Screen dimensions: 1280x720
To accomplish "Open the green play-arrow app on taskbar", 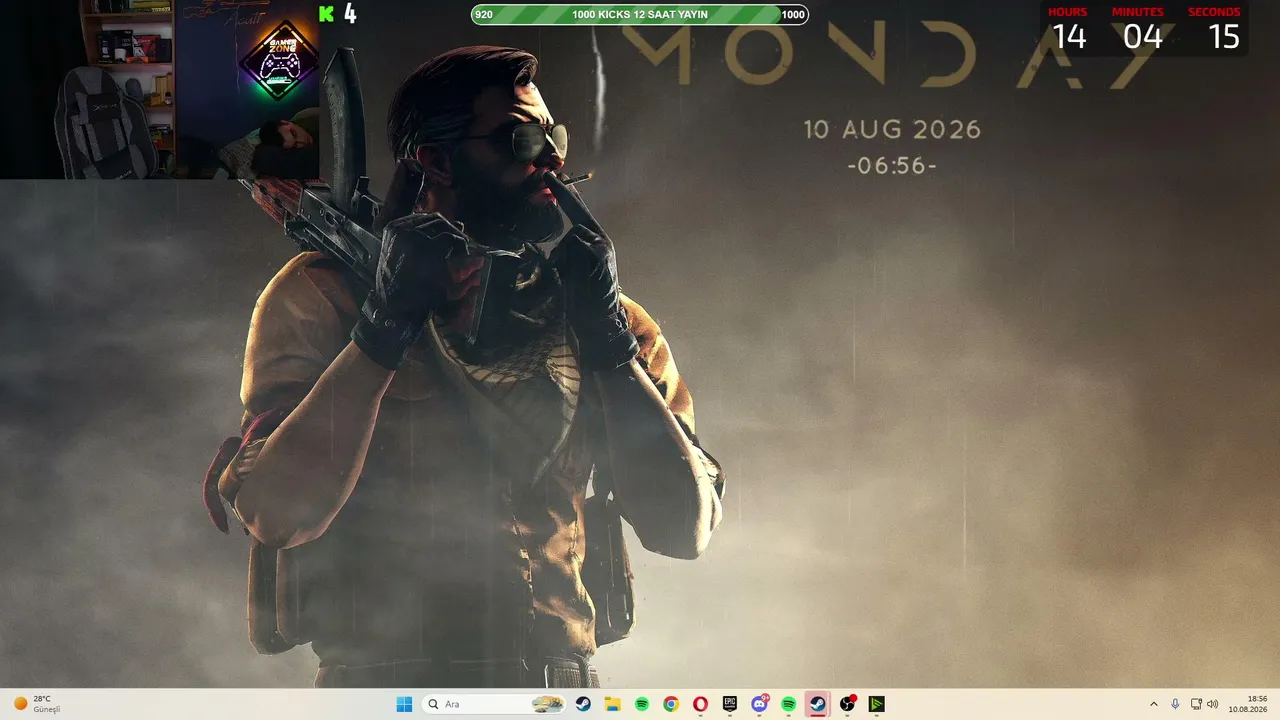I will [876, 704].
